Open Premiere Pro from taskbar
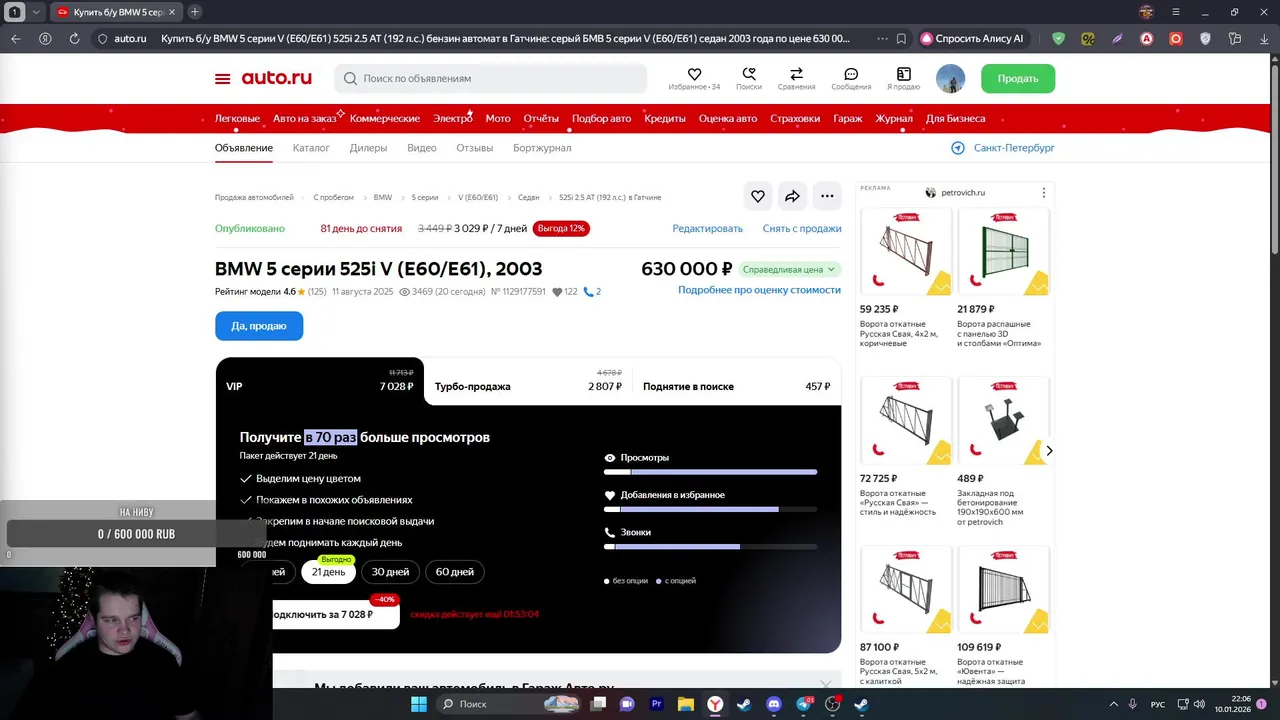 [657, 704]
